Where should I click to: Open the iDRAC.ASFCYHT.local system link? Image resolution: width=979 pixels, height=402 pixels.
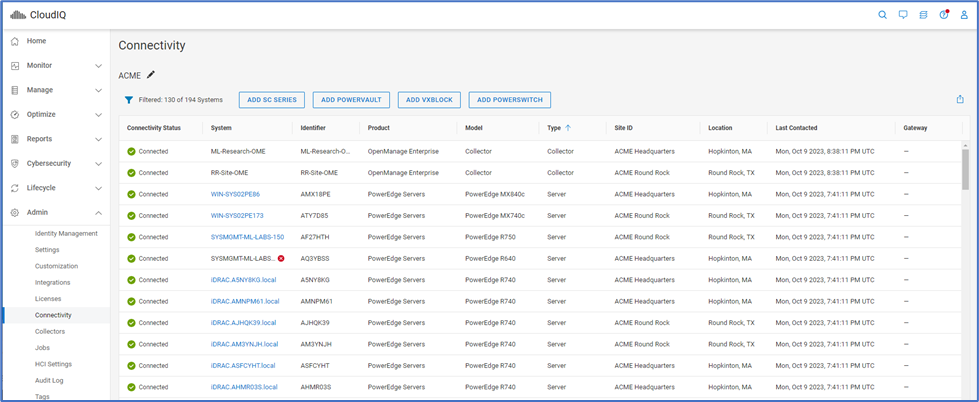click(x=243, y=366)
